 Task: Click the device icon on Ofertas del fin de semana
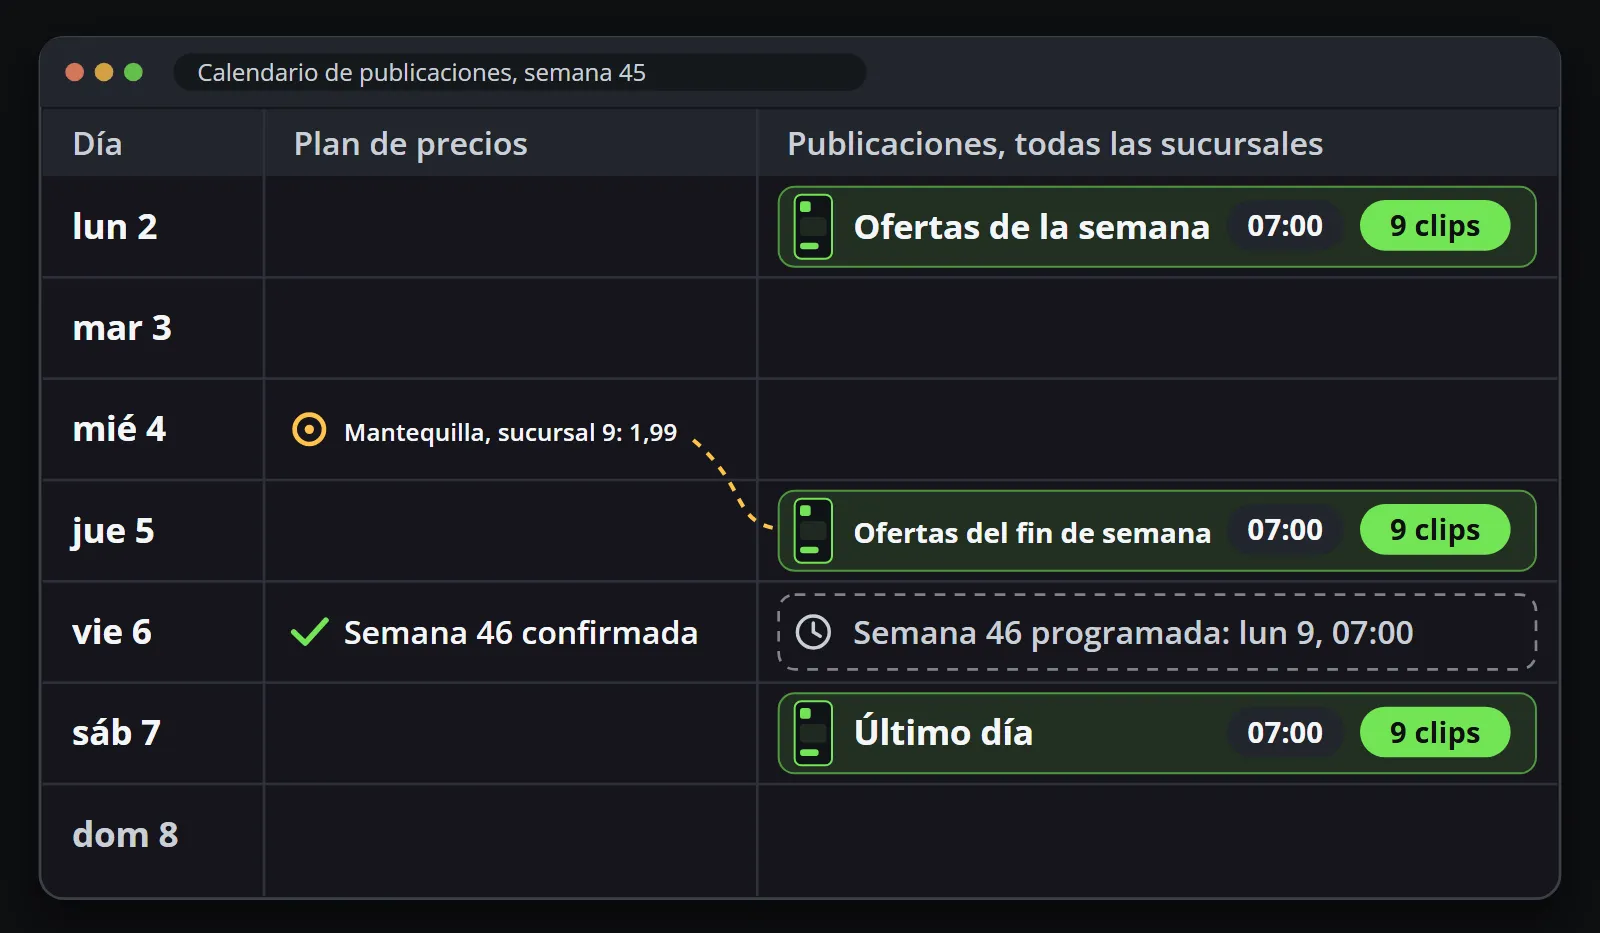(813, 531)
